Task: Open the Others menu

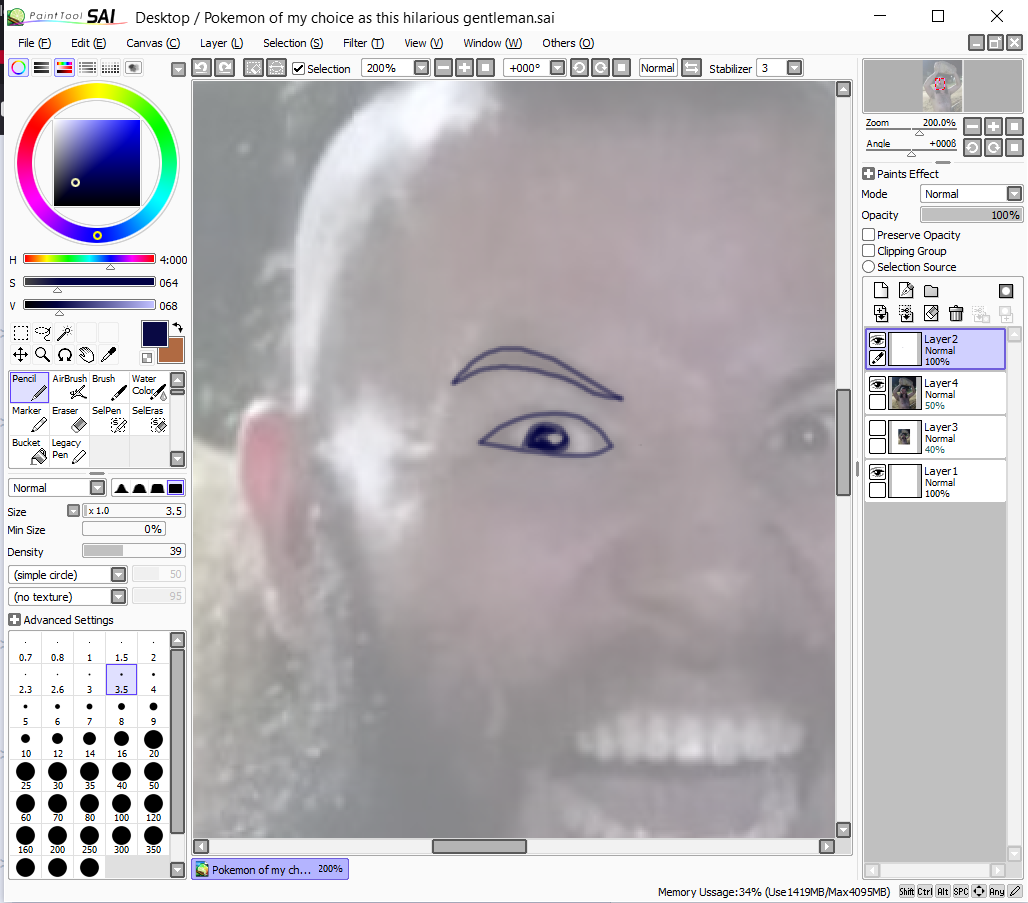Action: coord(568,43)
